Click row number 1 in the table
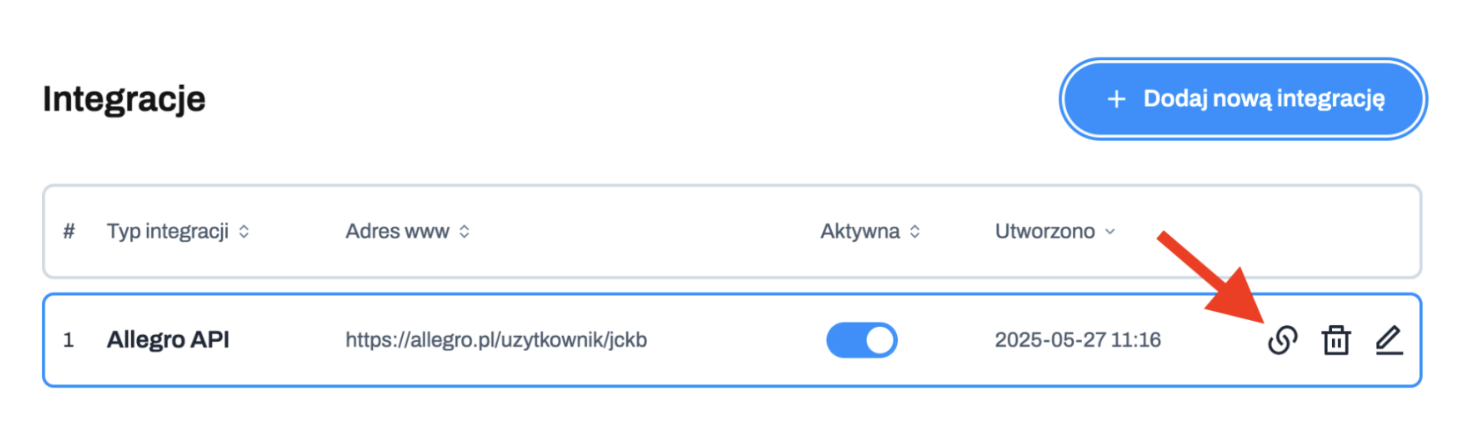 68,340
